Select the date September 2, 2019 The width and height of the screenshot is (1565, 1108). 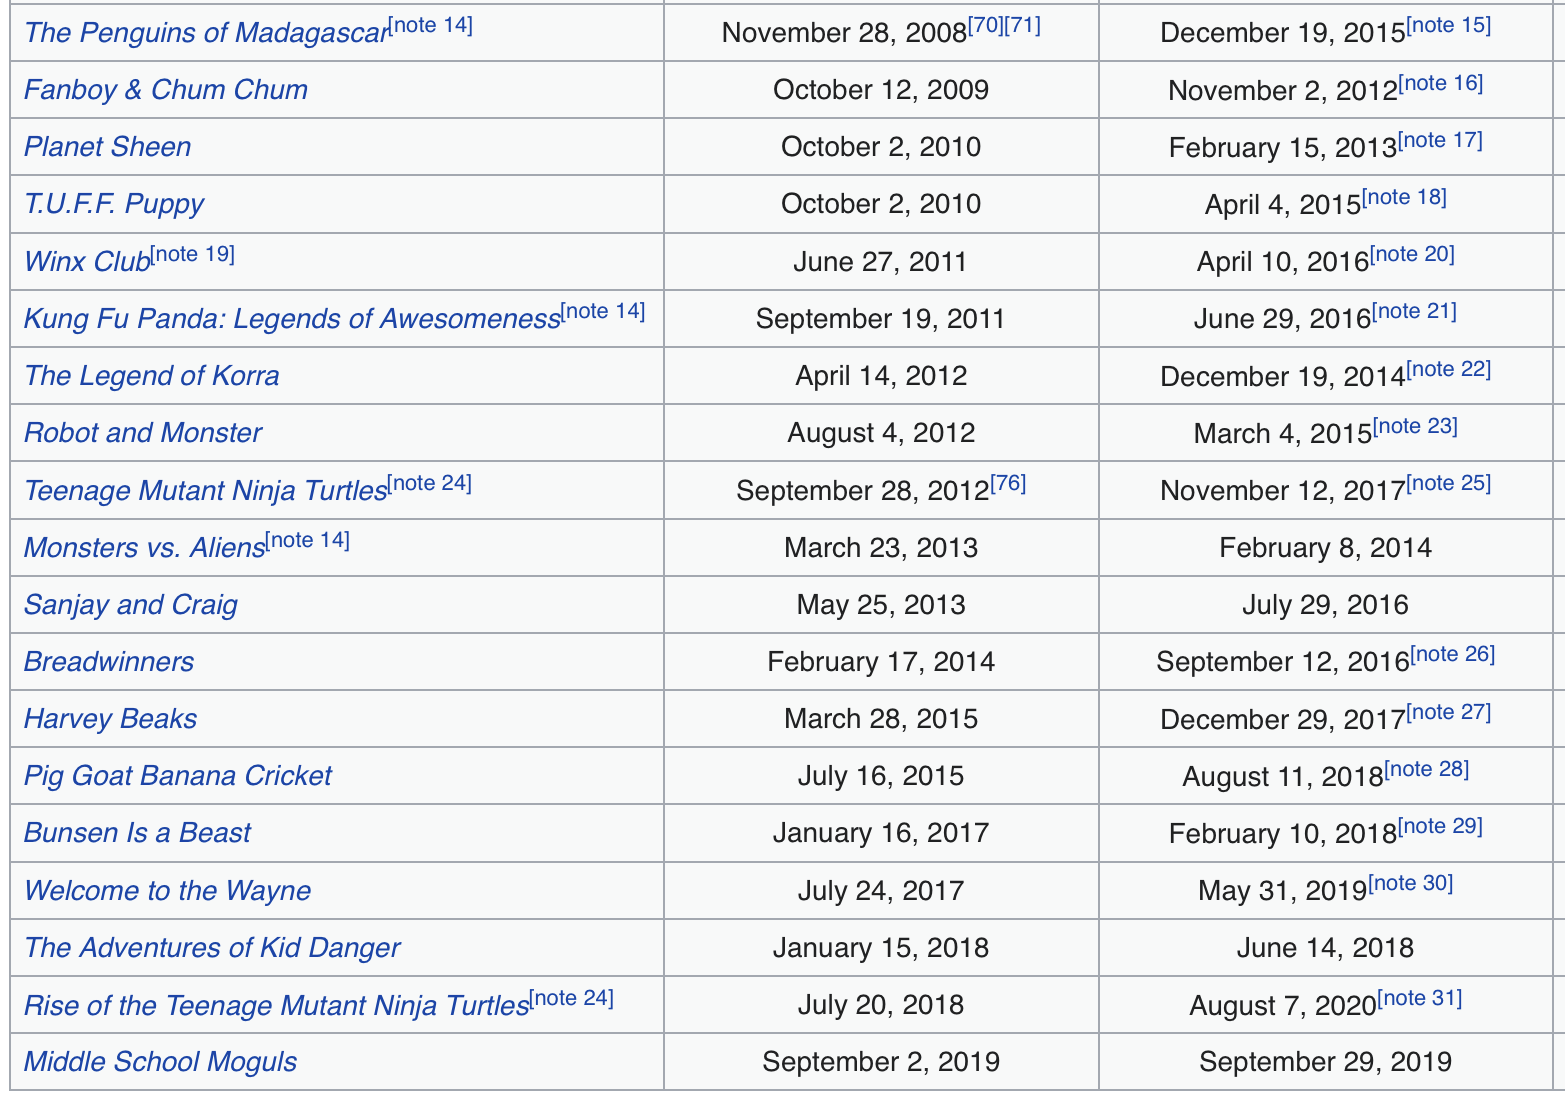881,1062
